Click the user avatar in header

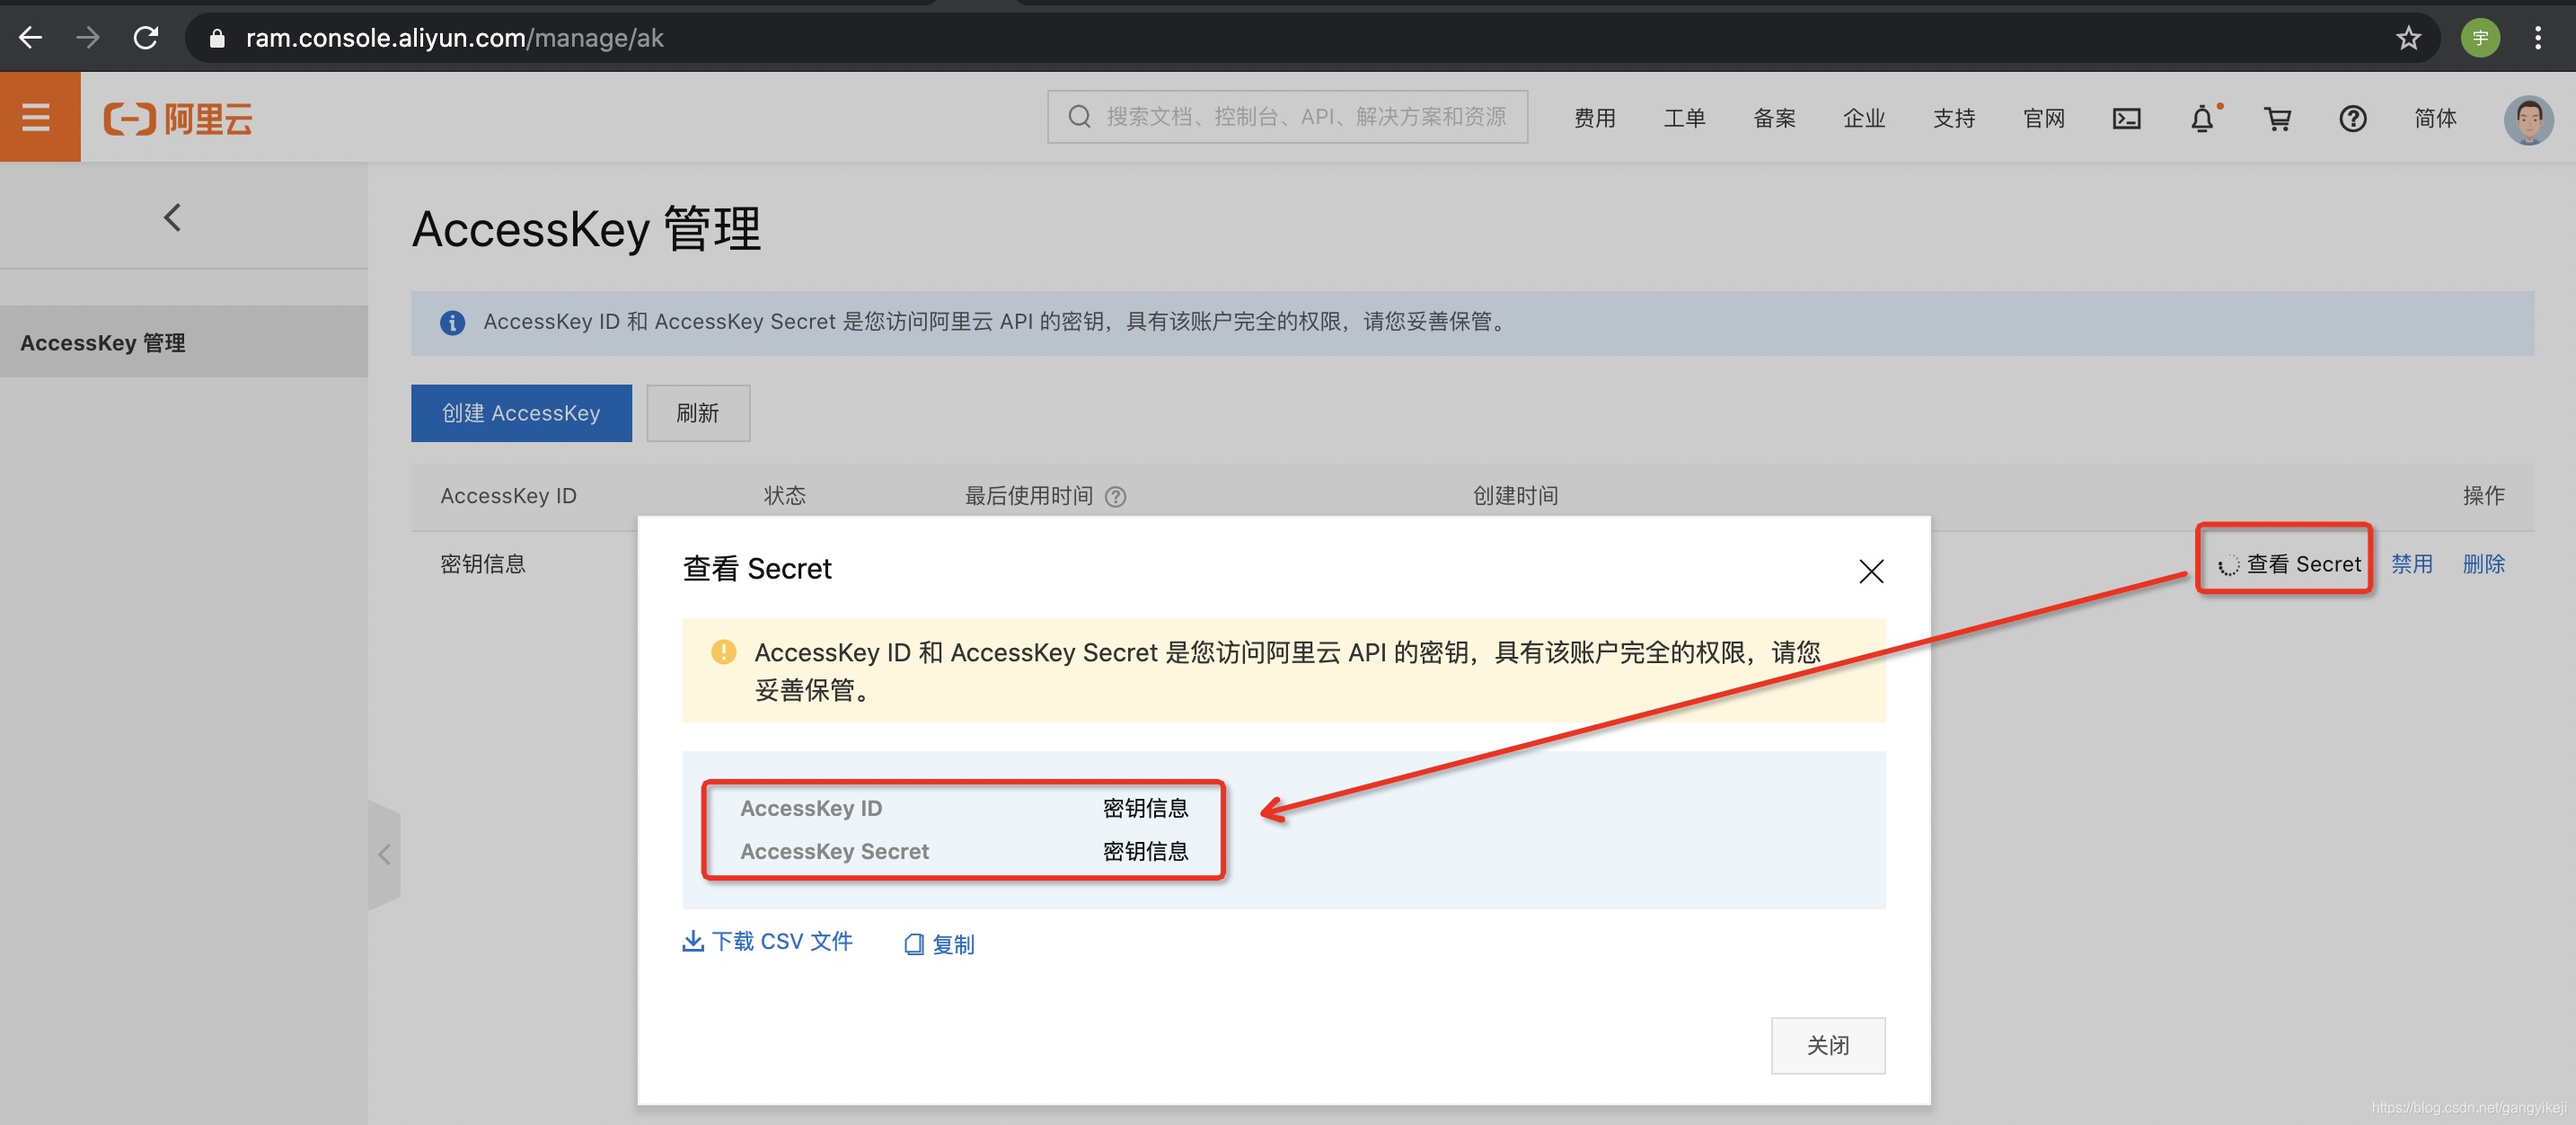click(2528, 119)
